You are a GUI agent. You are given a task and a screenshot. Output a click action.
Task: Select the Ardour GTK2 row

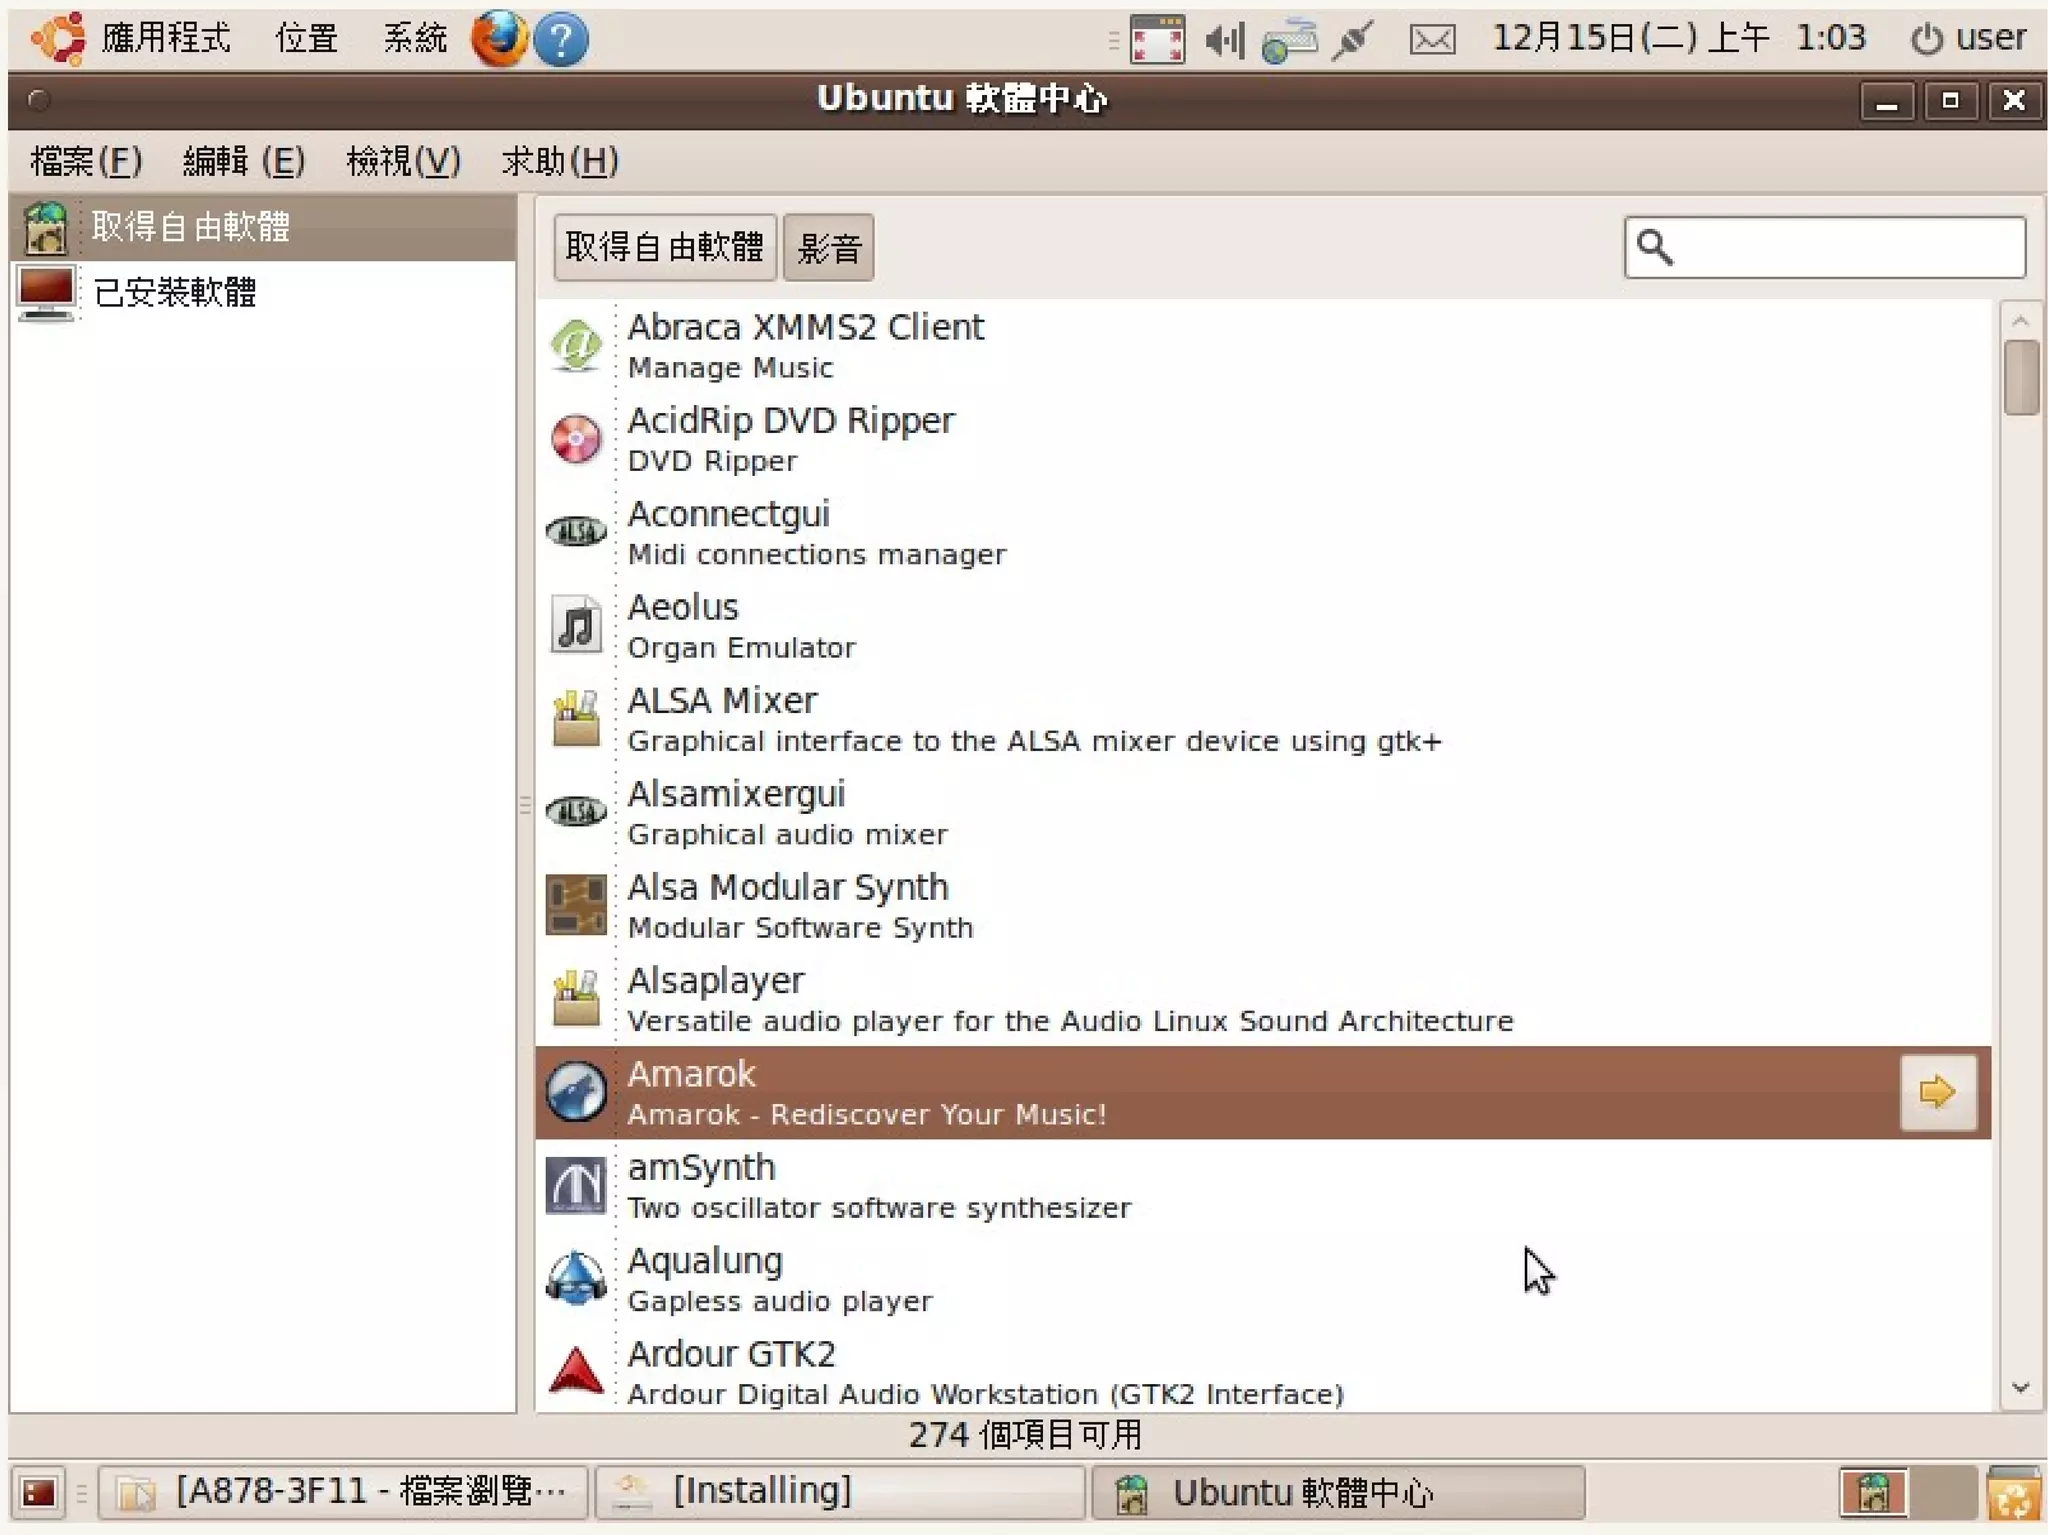pos(1263,1371)
